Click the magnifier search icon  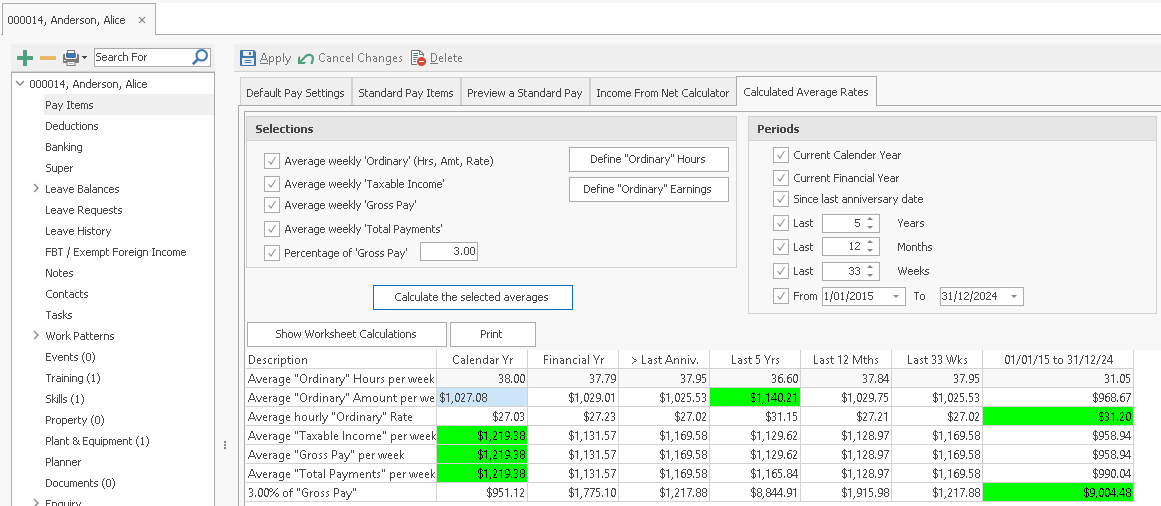tap(200, 57)
